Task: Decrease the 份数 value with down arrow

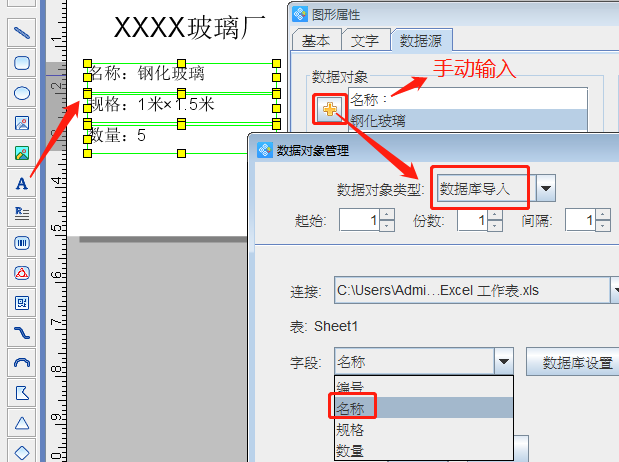Action: 495,225
